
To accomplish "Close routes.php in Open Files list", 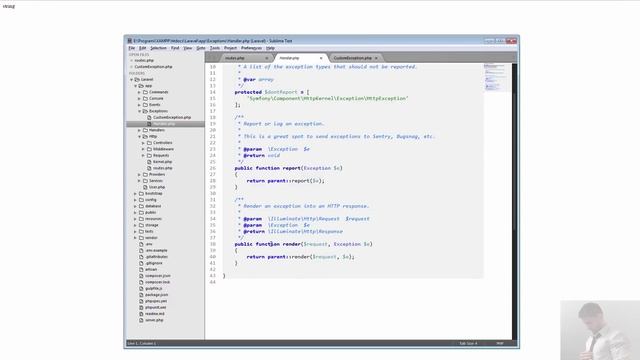I will click(131, 60).
